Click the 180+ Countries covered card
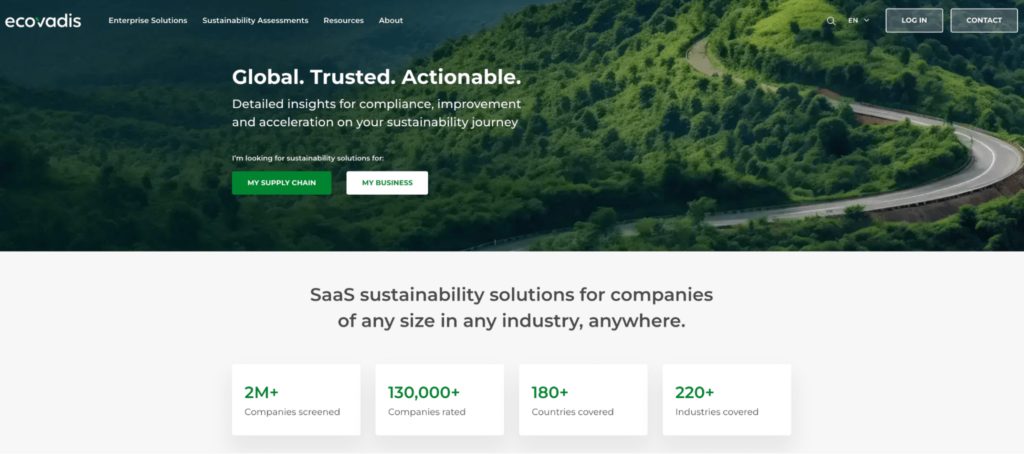 point(583,400)
